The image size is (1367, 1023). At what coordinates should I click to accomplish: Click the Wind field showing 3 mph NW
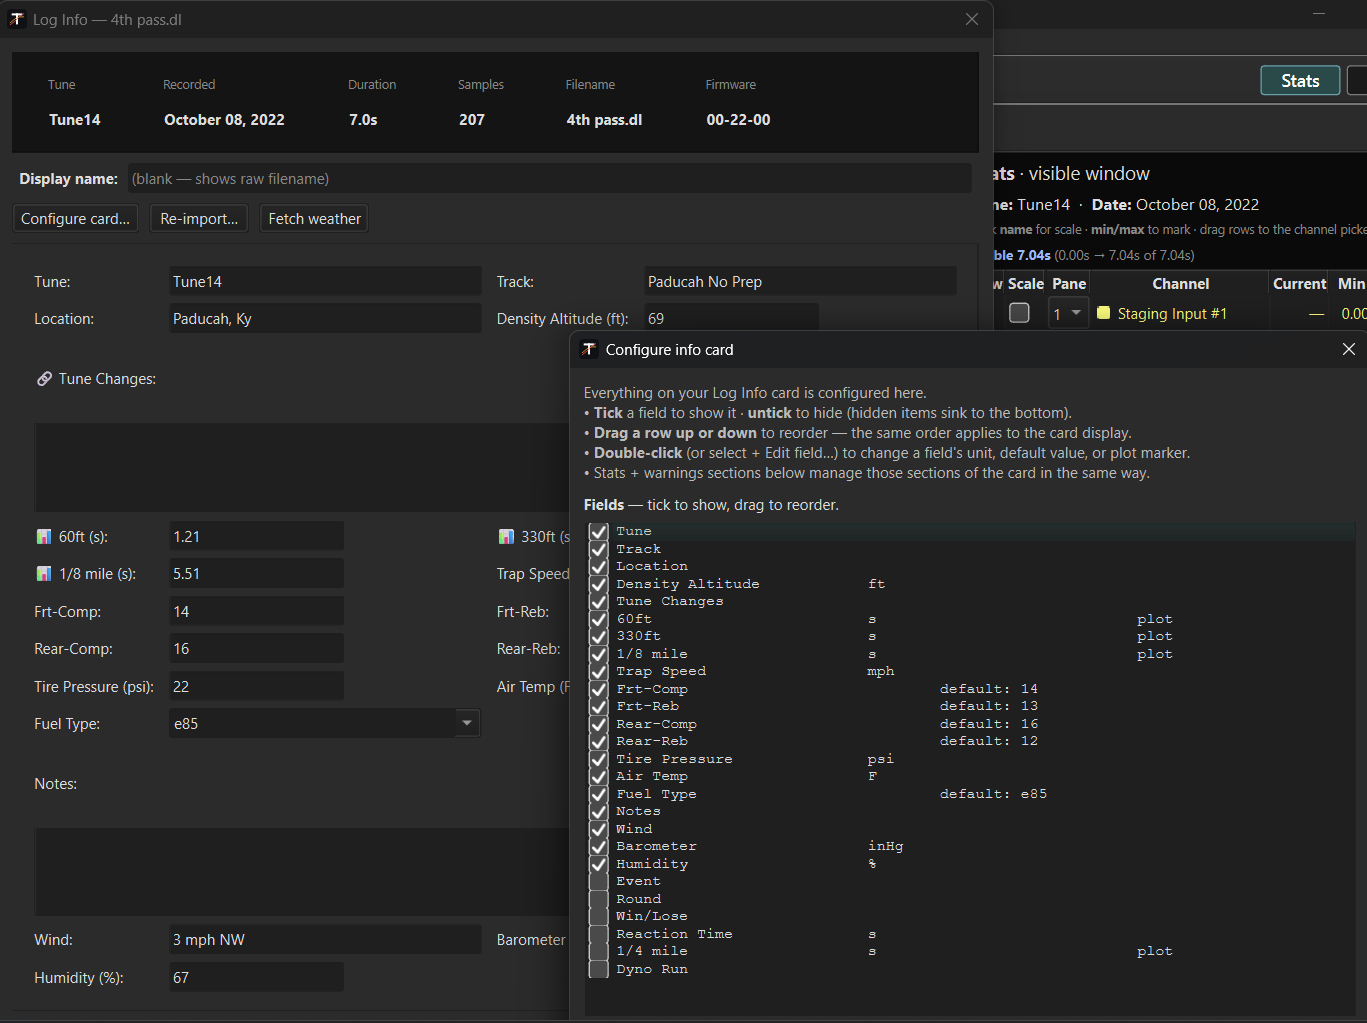[x=325, y=940]
